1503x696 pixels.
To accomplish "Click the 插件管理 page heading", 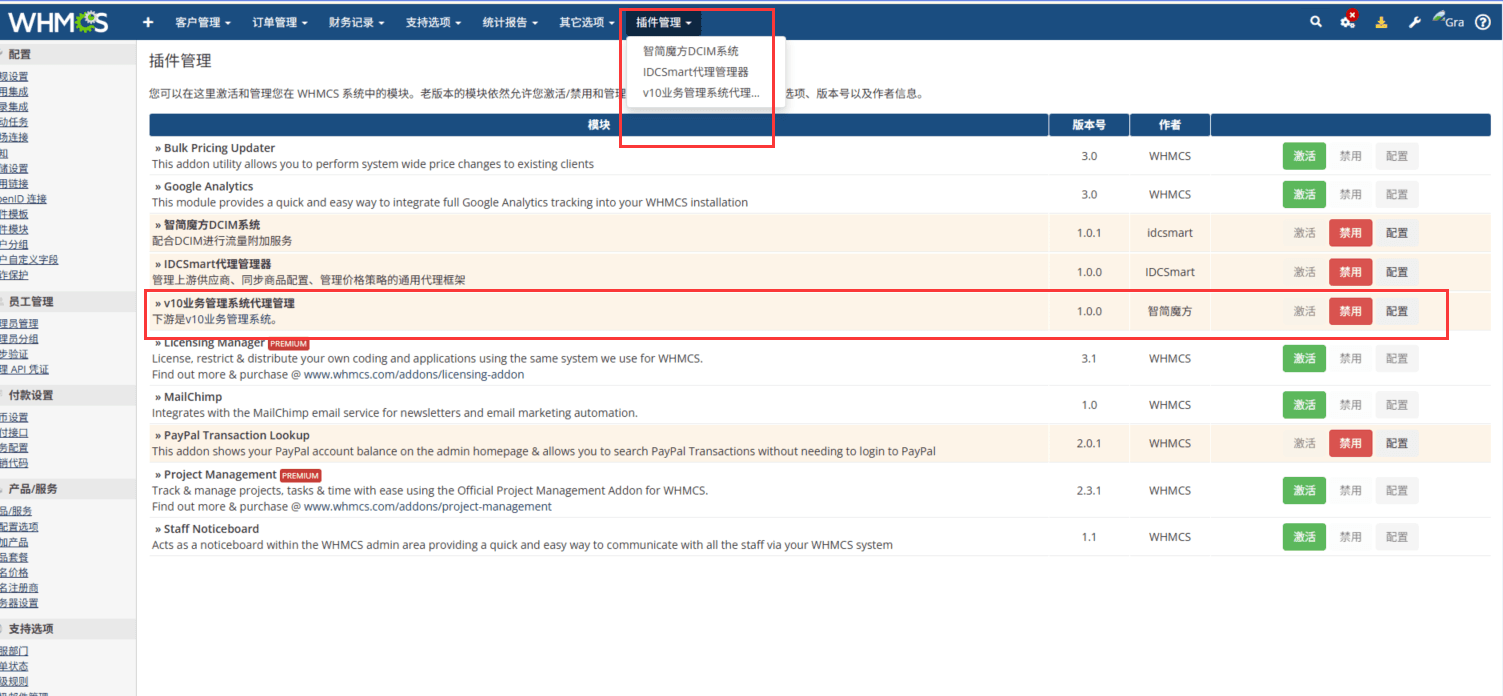I will pos(180,61).
